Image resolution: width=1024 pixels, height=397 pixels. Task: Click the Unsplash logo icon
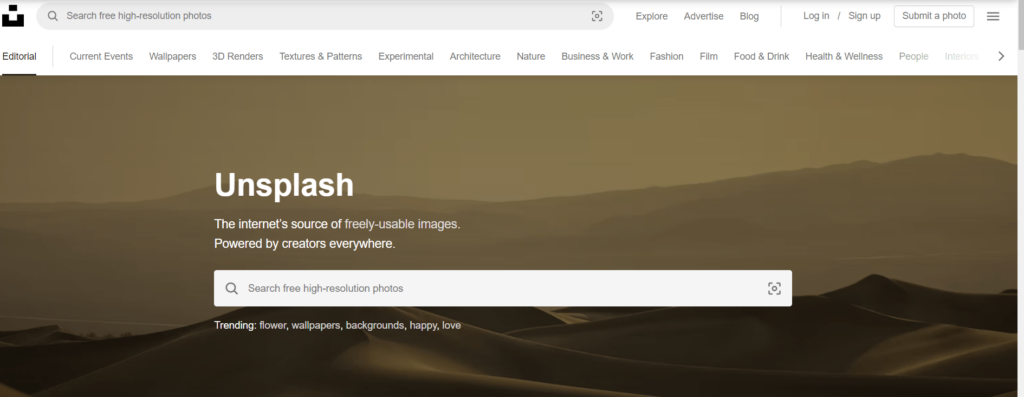coord(13,16)
